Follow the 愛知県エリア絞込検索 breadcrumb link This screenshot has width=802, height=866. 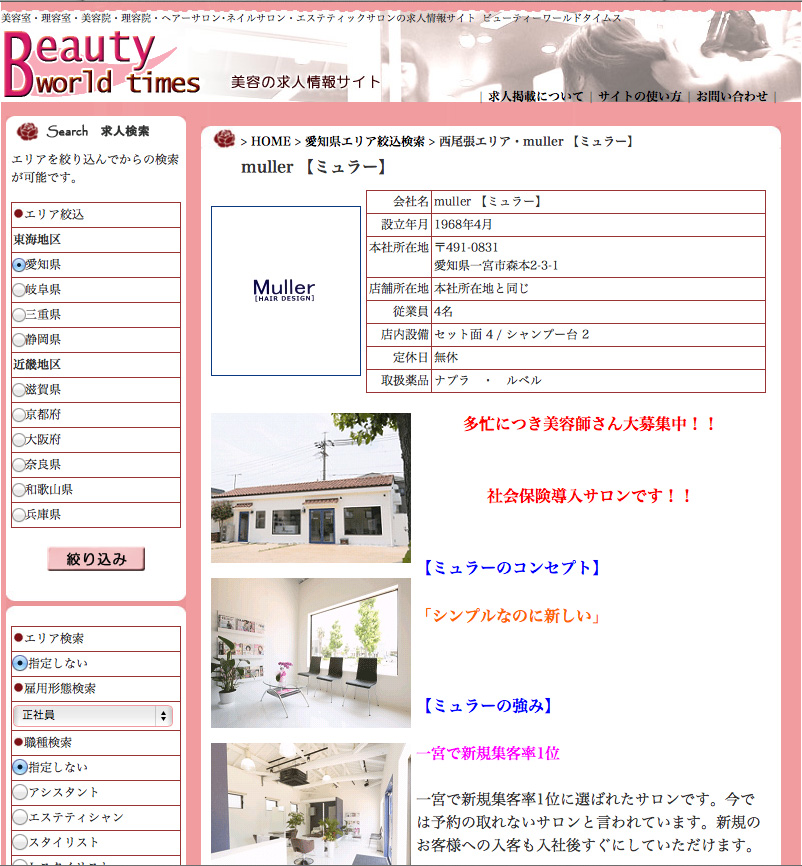click(x=364, y=142)
